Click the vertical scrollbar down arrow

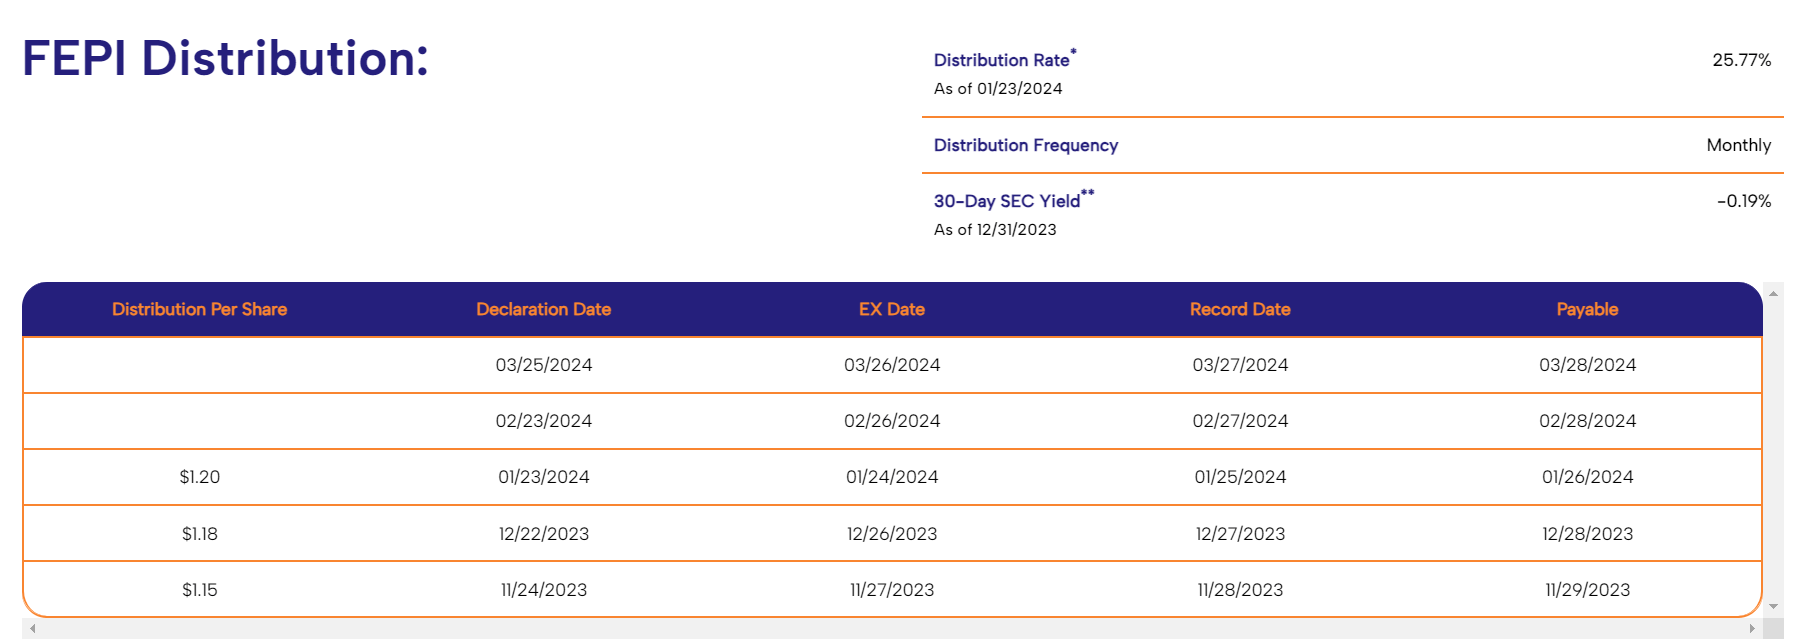tap(1773, 606)
